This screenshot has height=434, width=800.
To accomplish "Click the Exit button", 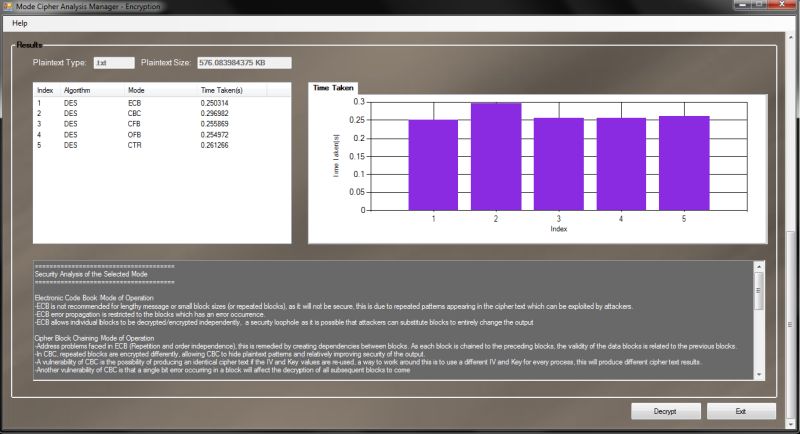I will click(741, 411).
